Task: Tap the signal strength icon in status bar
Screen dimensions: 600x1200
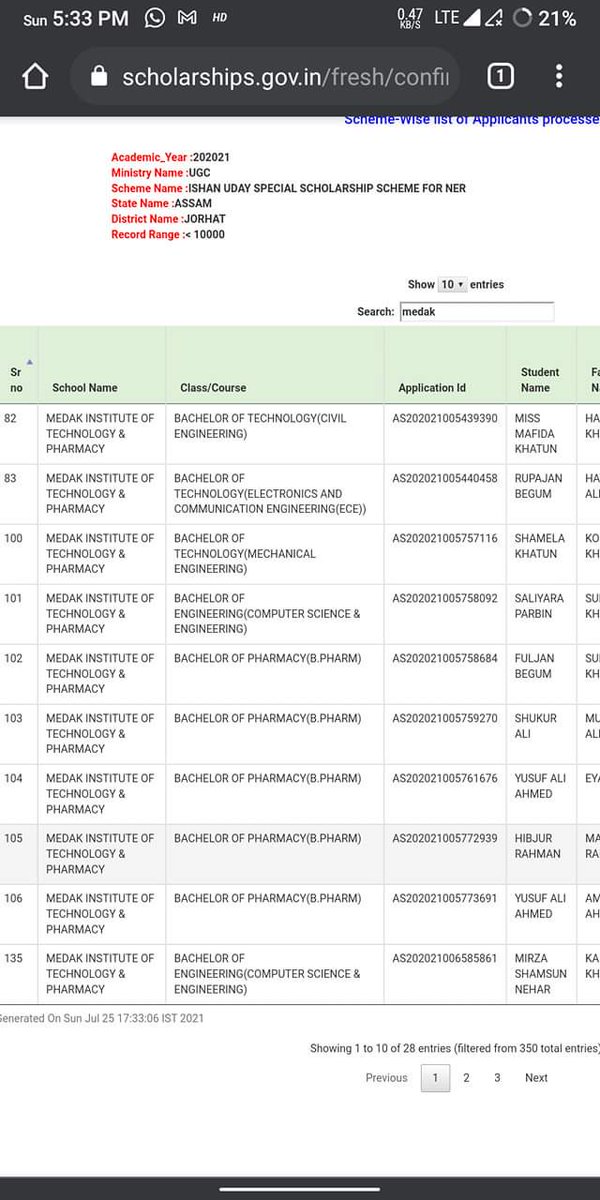Action: [472, 18]
